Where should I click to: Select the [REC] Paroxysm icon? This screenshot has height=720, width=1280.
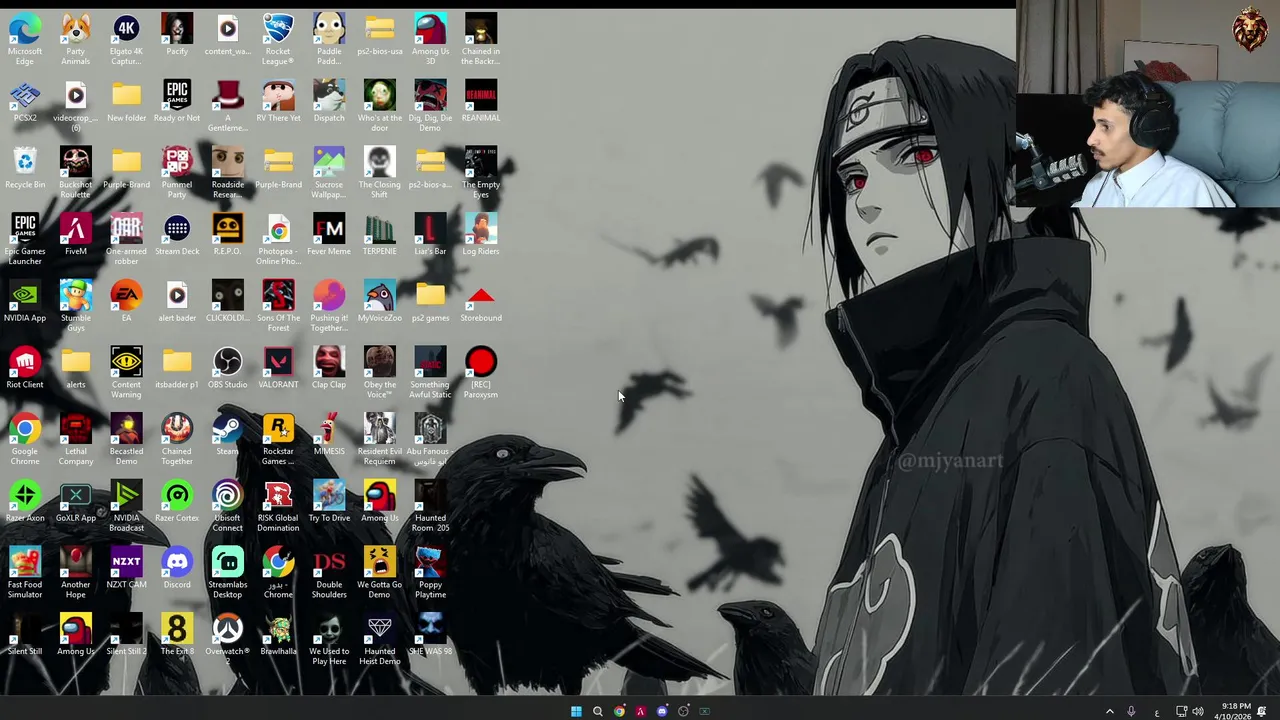click(481, 372)
